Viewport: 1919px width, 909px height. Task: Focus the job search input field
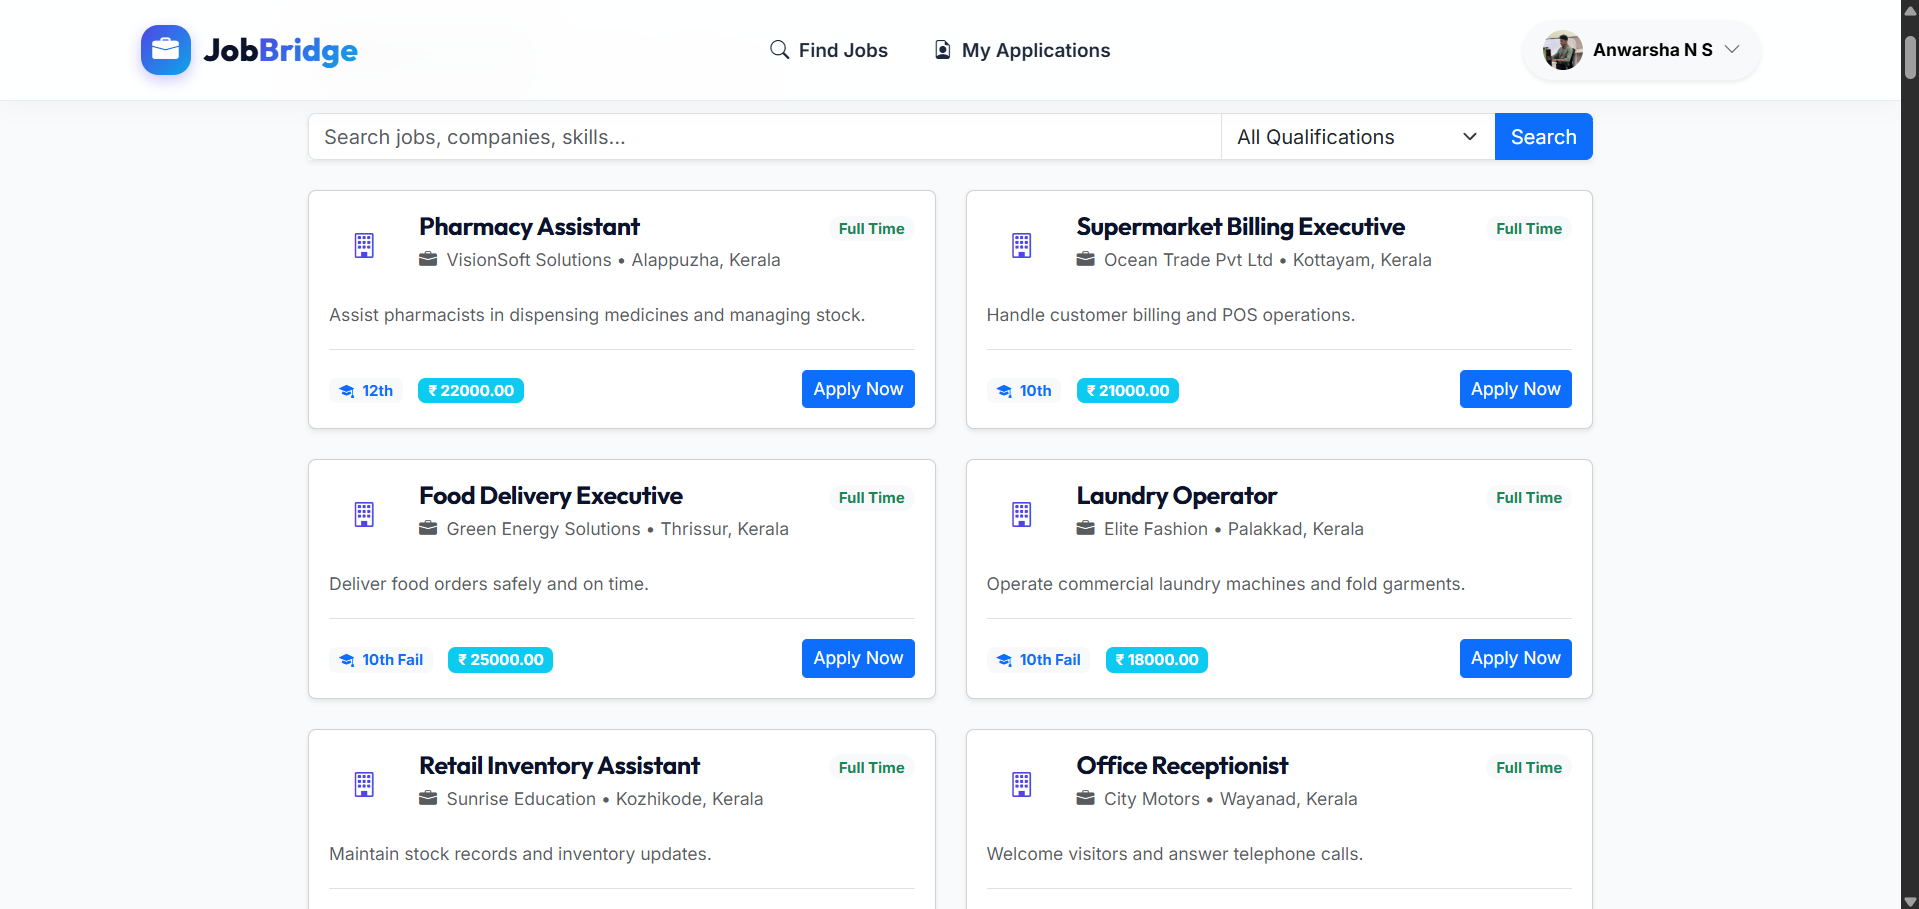point(765,137)
